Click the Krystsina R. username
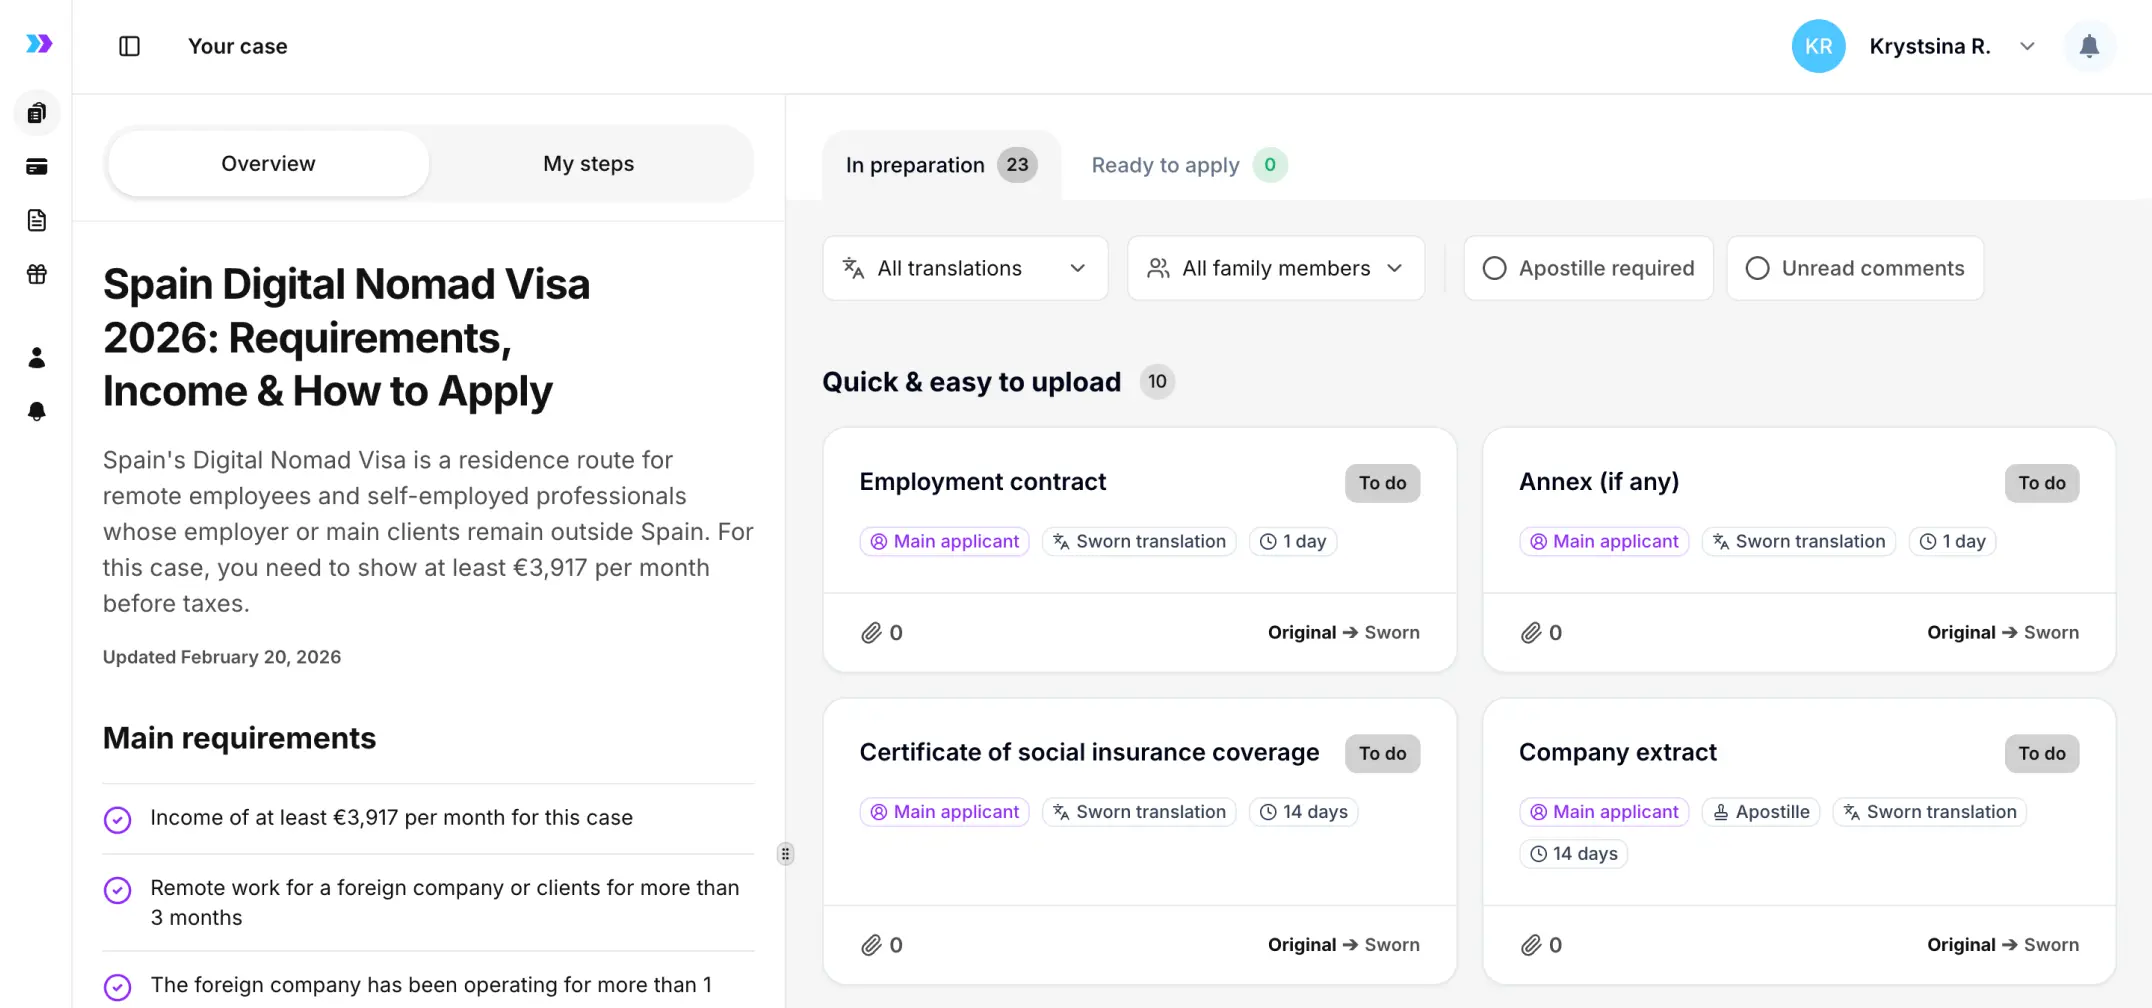Image resolution: width=2152 pixels, height=1008 pixels. coord(1930,46)
